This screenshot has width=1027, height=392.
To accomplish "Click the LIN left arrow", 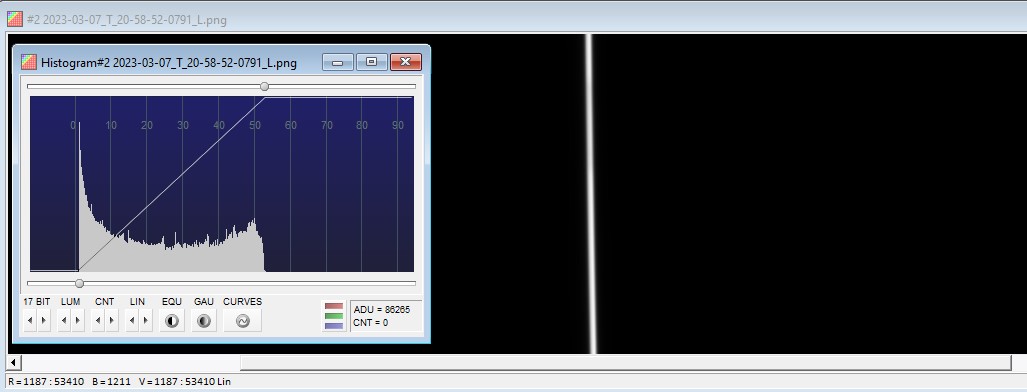I will tap(132, 321).
